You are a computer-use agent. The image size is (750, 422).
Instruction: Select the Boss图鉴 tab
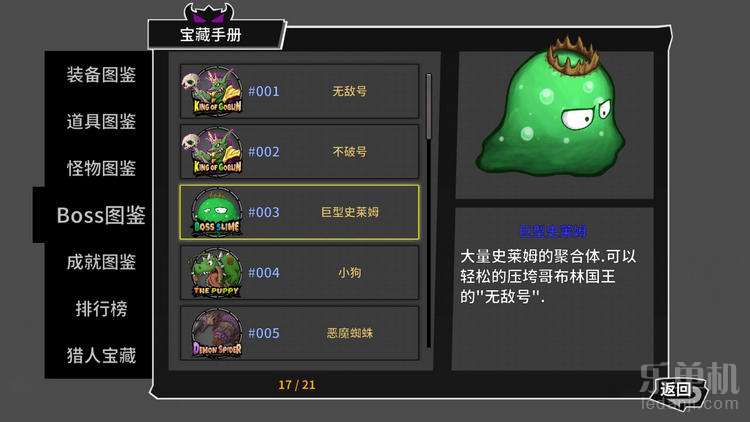pos(101,215)
